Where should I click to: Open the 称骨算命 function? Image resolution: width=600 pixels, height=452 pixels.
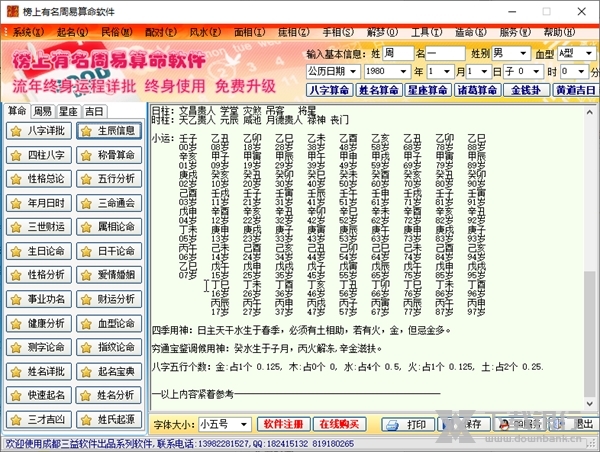109,155
